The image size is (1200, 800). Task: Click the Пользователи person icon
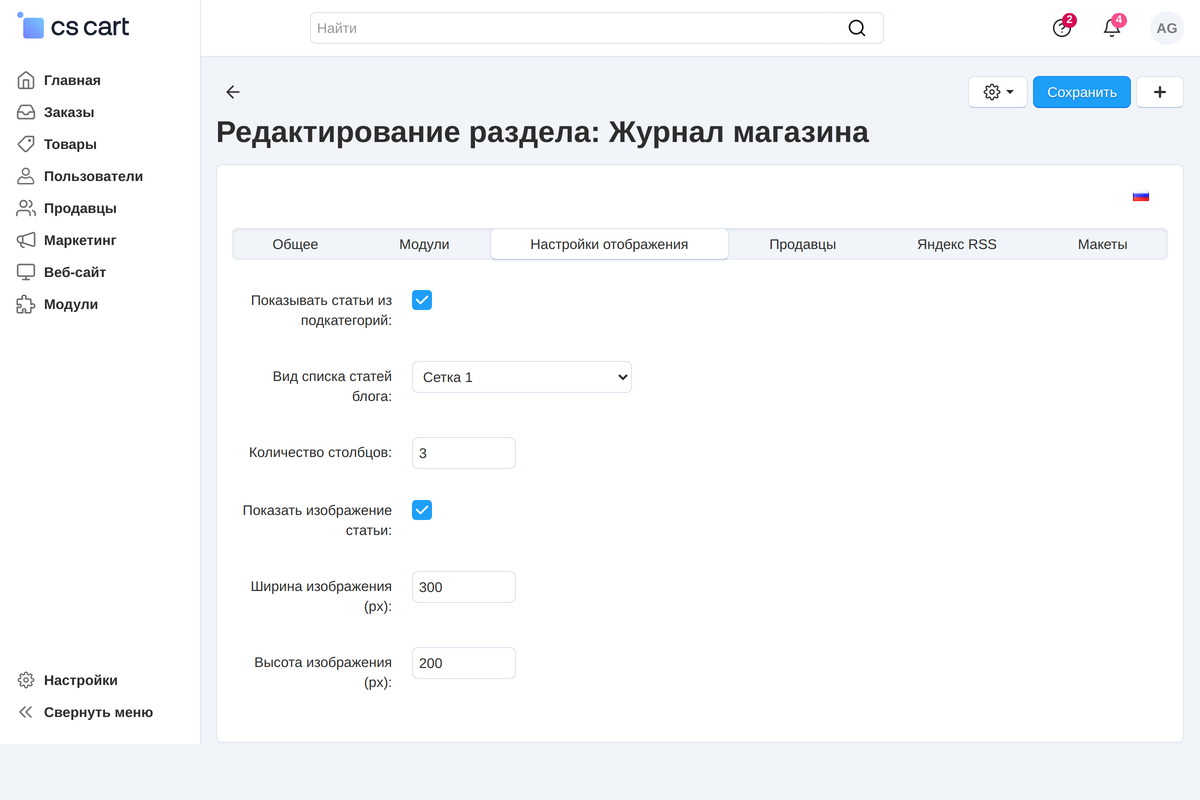26,176
